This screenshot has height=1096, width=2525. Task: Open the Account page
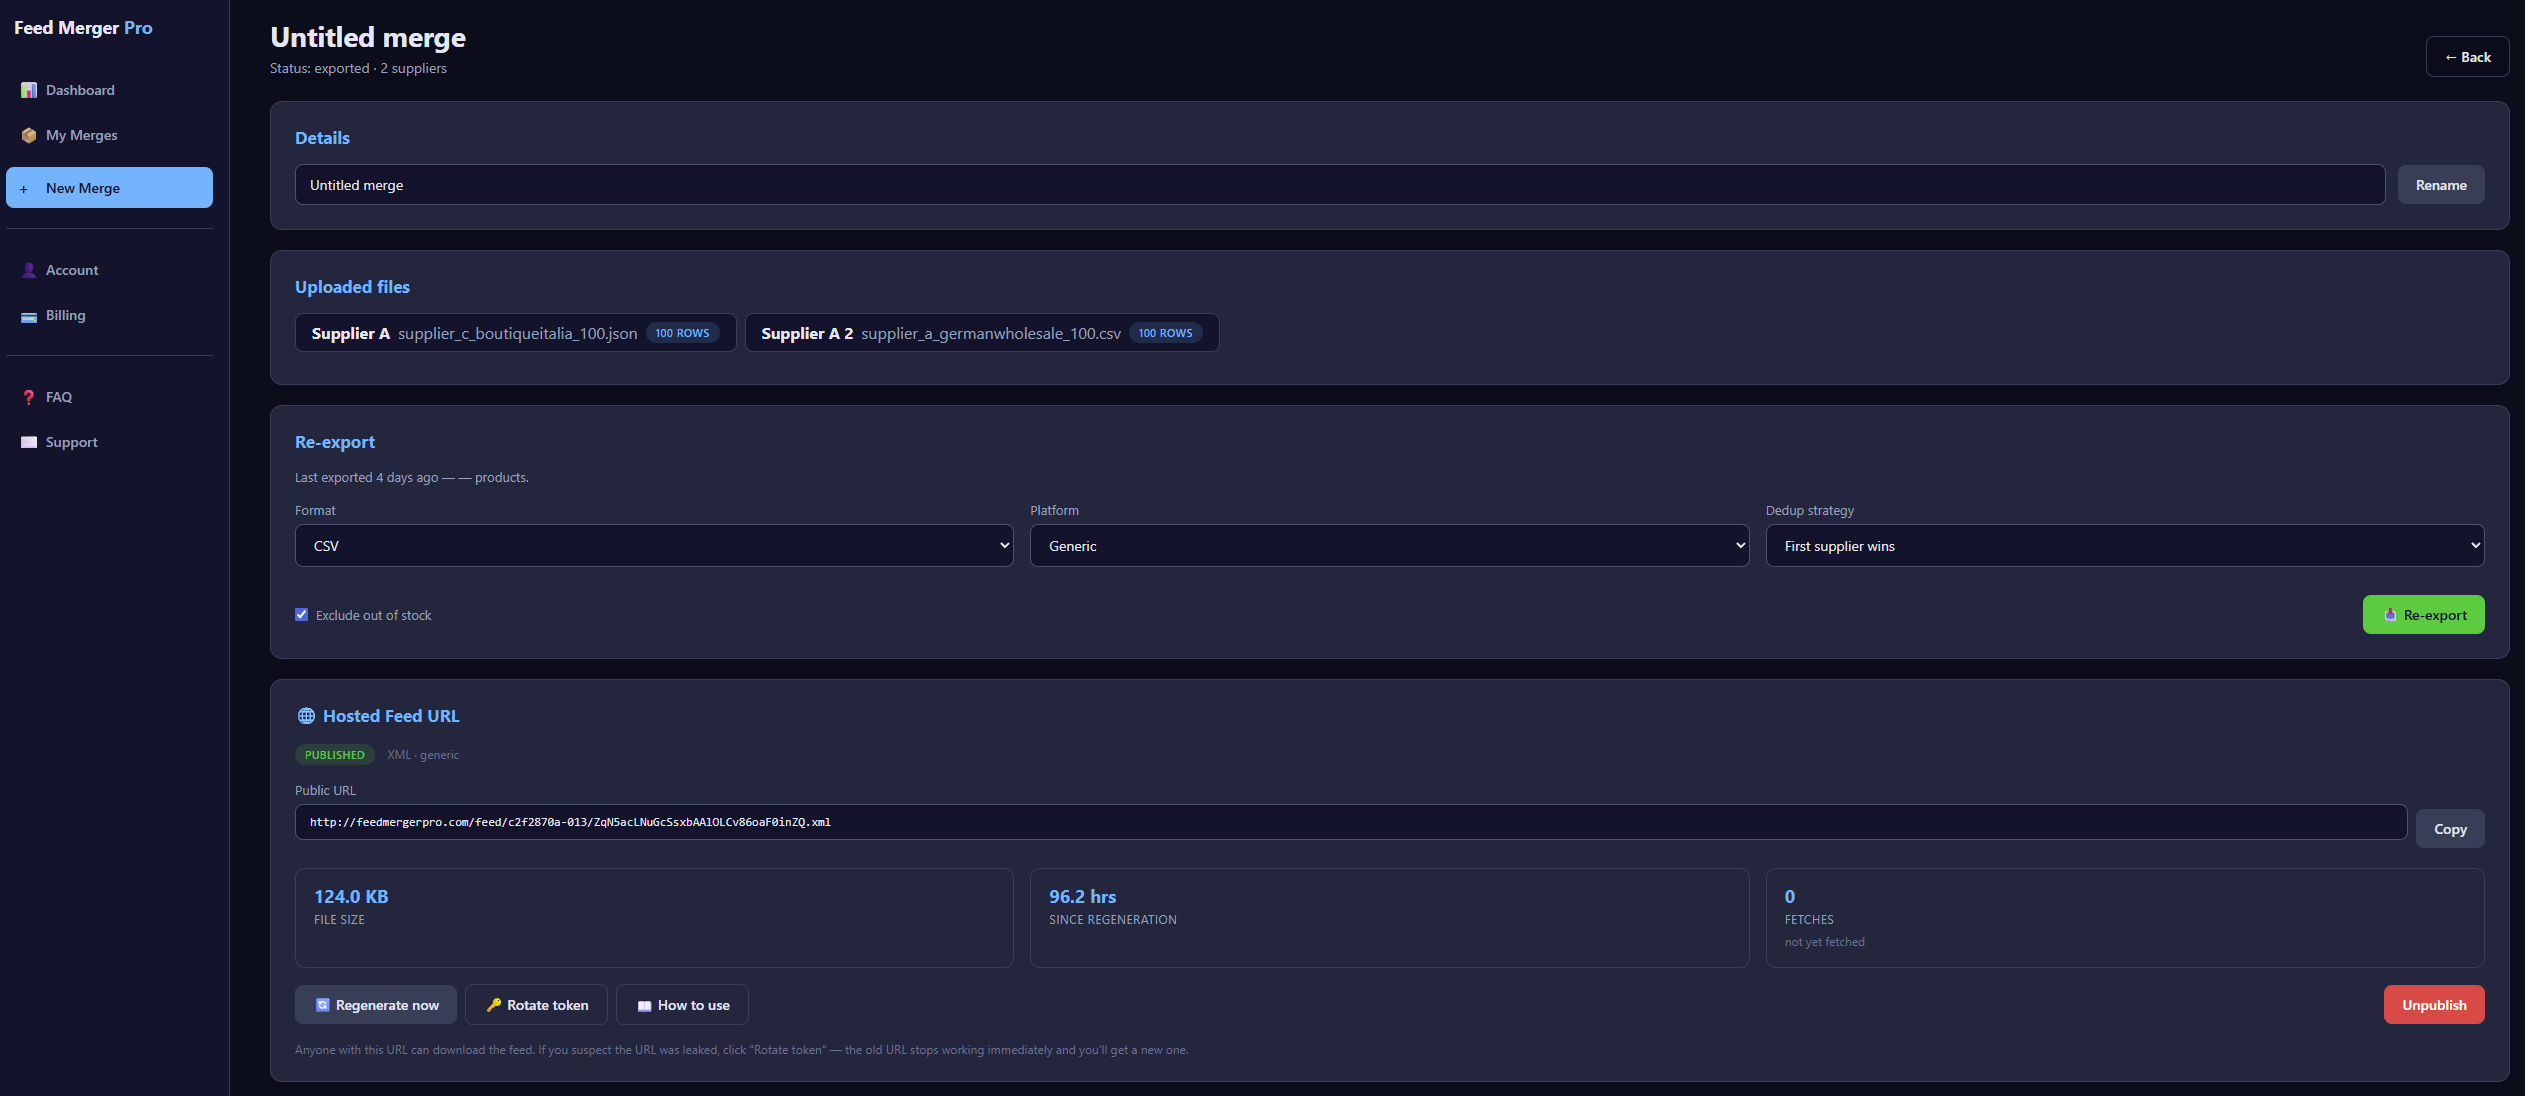(x=110, y=270)
